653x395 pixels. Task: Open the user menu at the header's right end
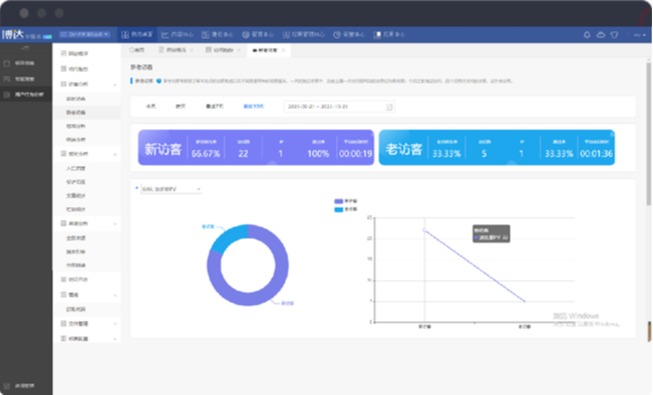point(640,35)
